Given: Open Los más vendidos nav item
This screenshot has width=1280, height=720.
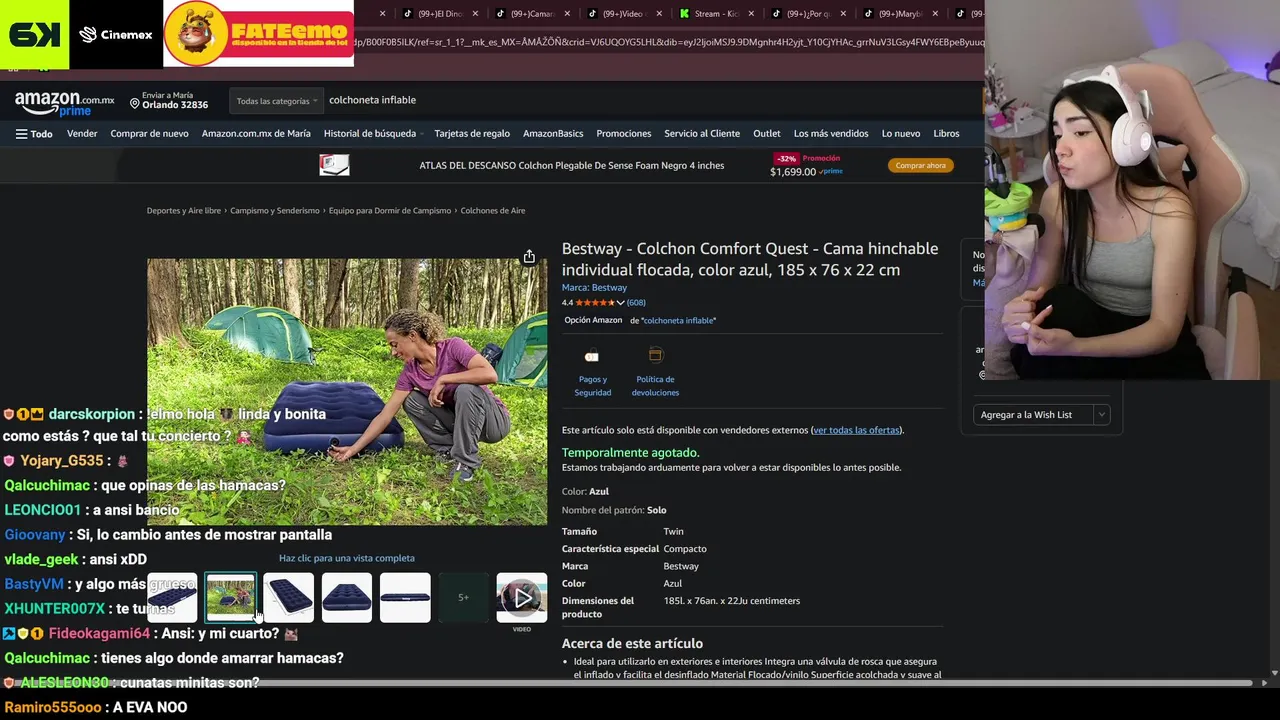Looking at the screenshot, I should point(831,134).
